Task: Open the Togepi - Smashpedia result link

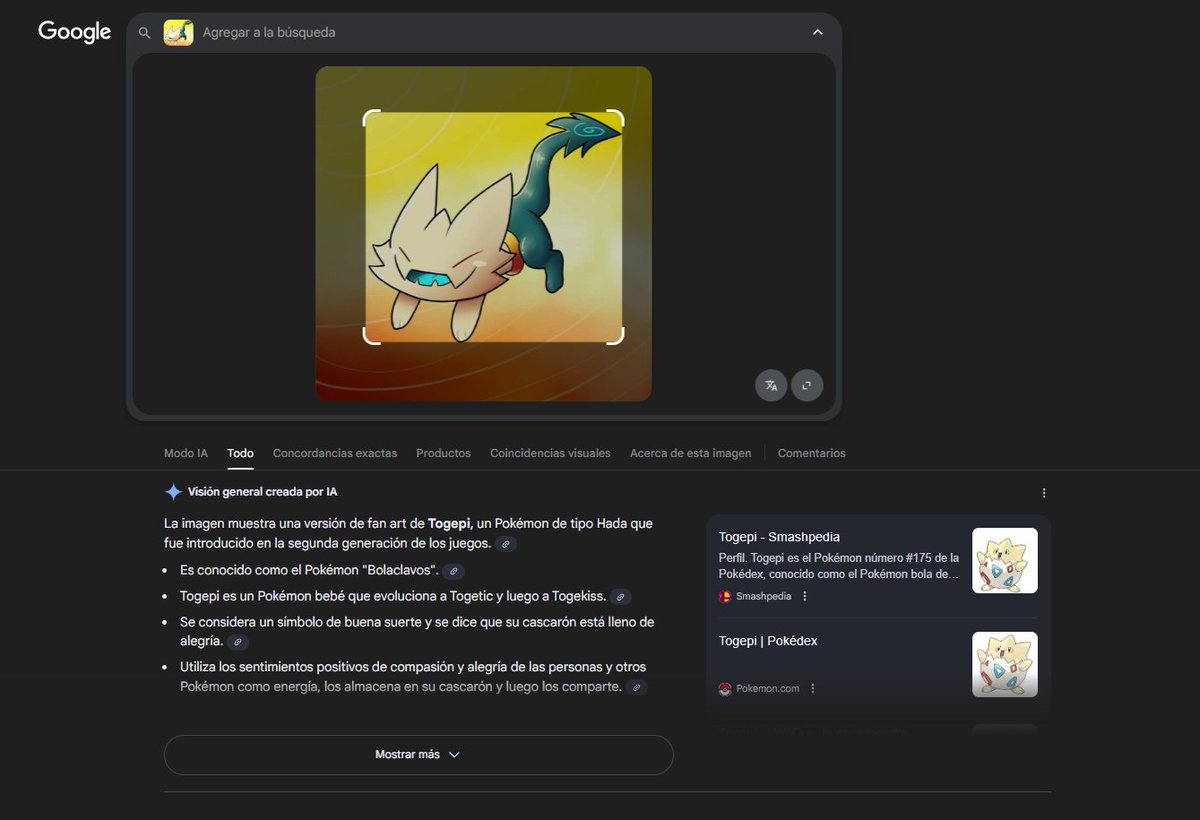Action: [x=782, y=536]
